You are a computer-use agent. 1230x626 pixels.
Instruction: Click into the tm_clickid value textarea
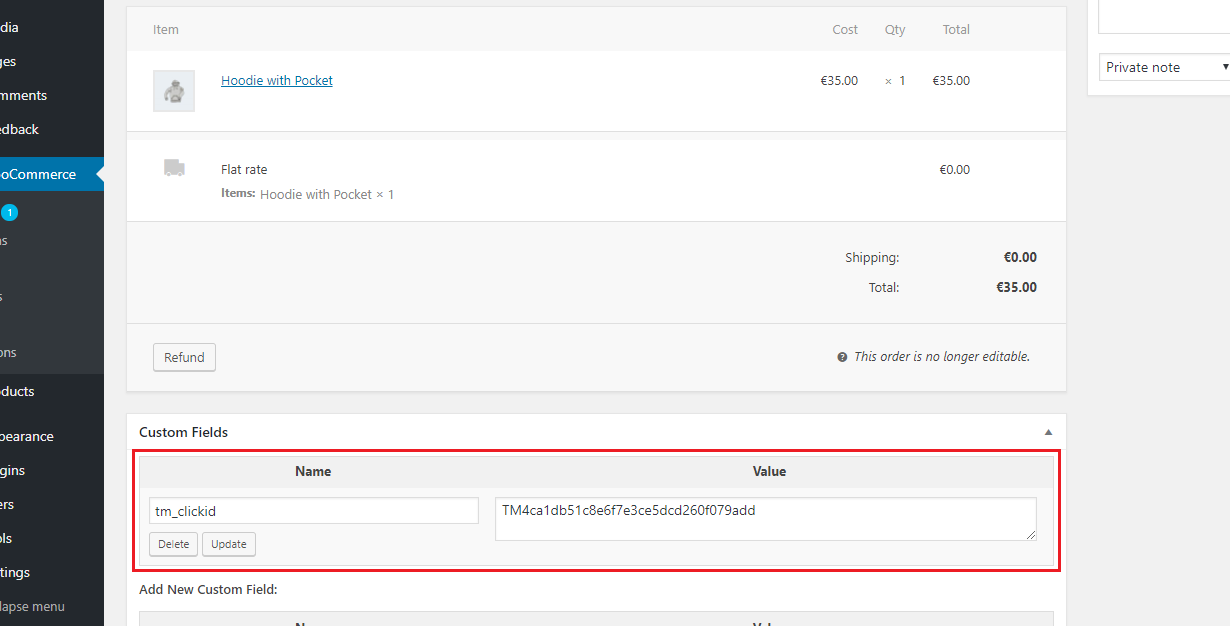[x=766, y=519]
